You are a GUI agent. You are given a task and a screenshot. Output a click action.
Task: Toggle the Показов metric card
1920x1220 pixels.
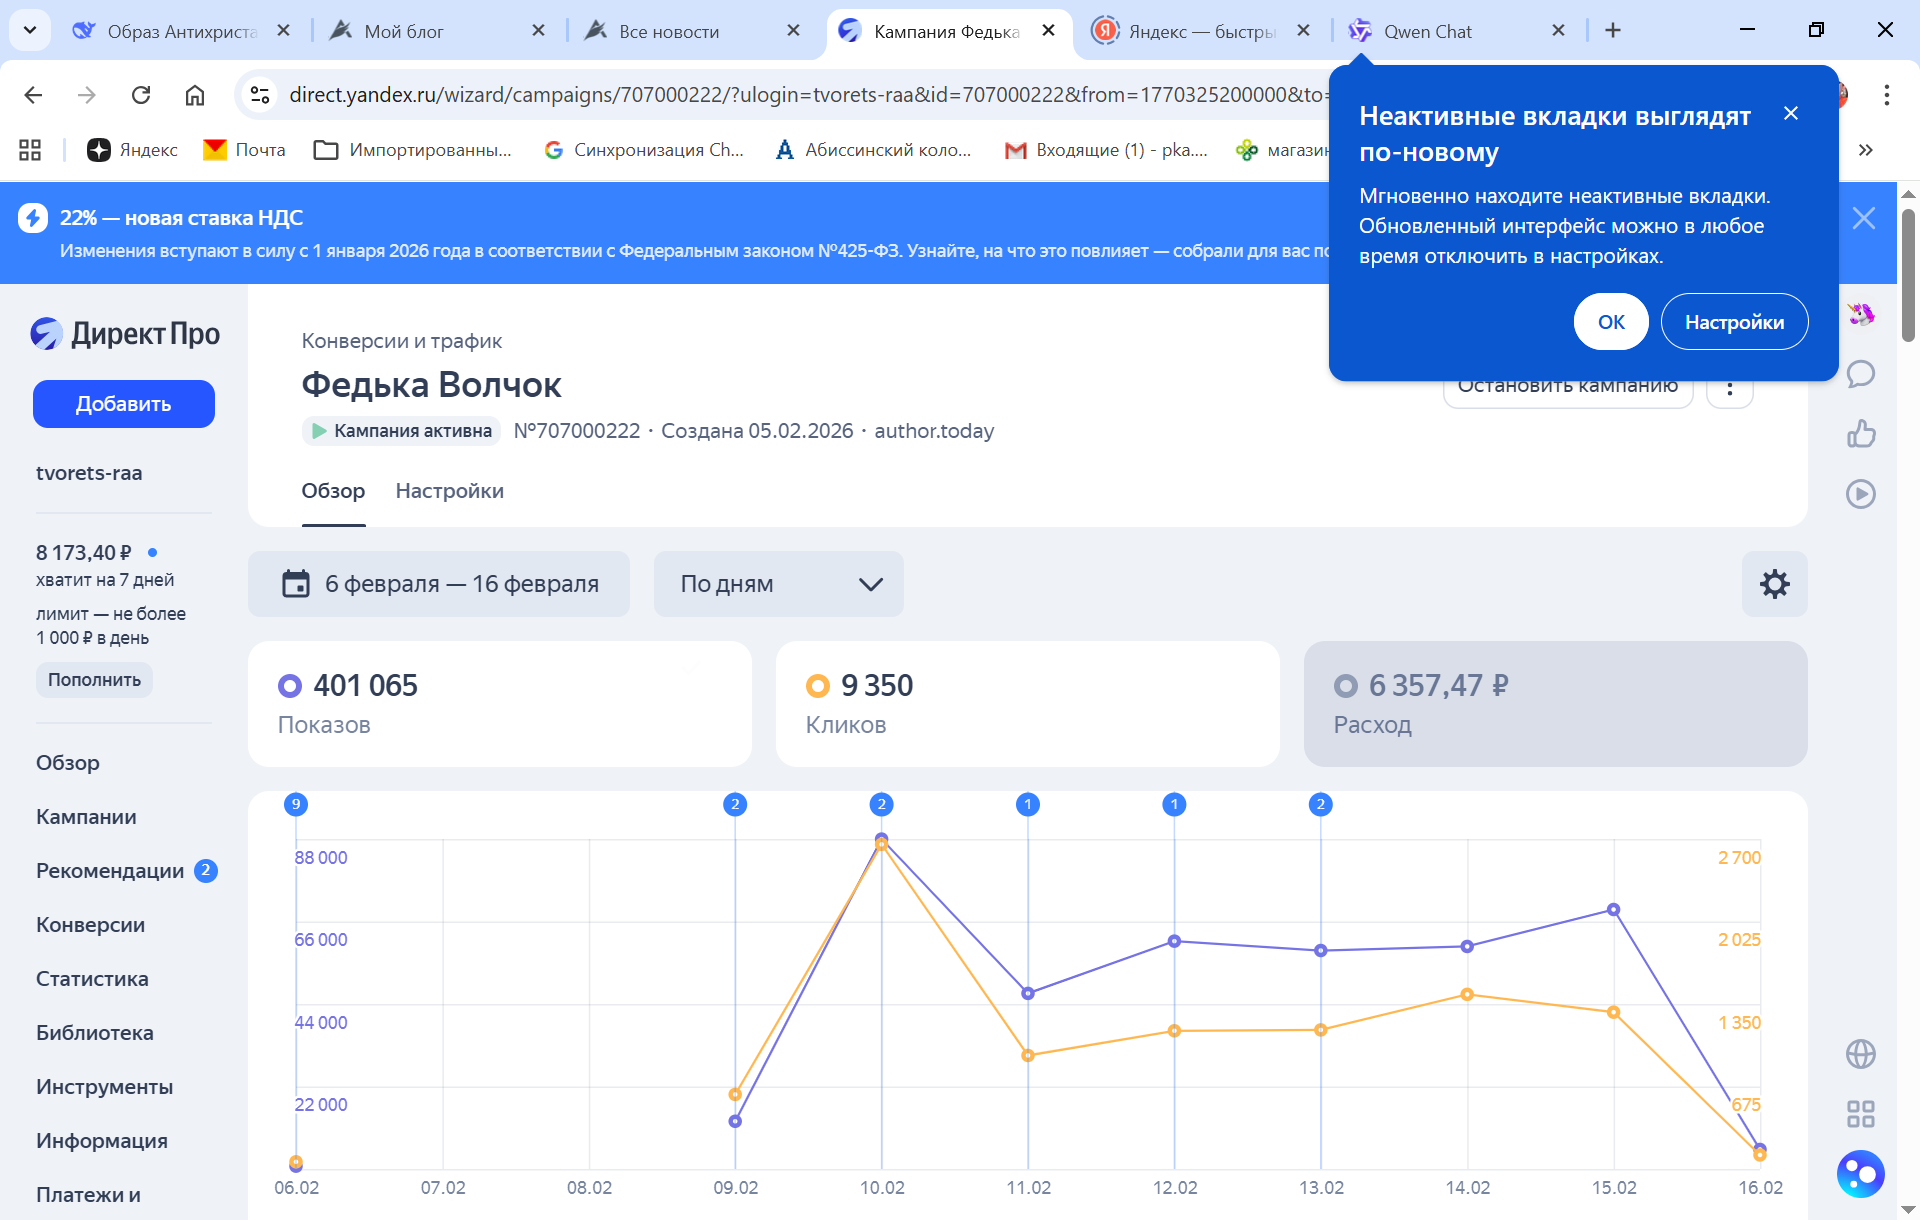[x=499, y=704]
